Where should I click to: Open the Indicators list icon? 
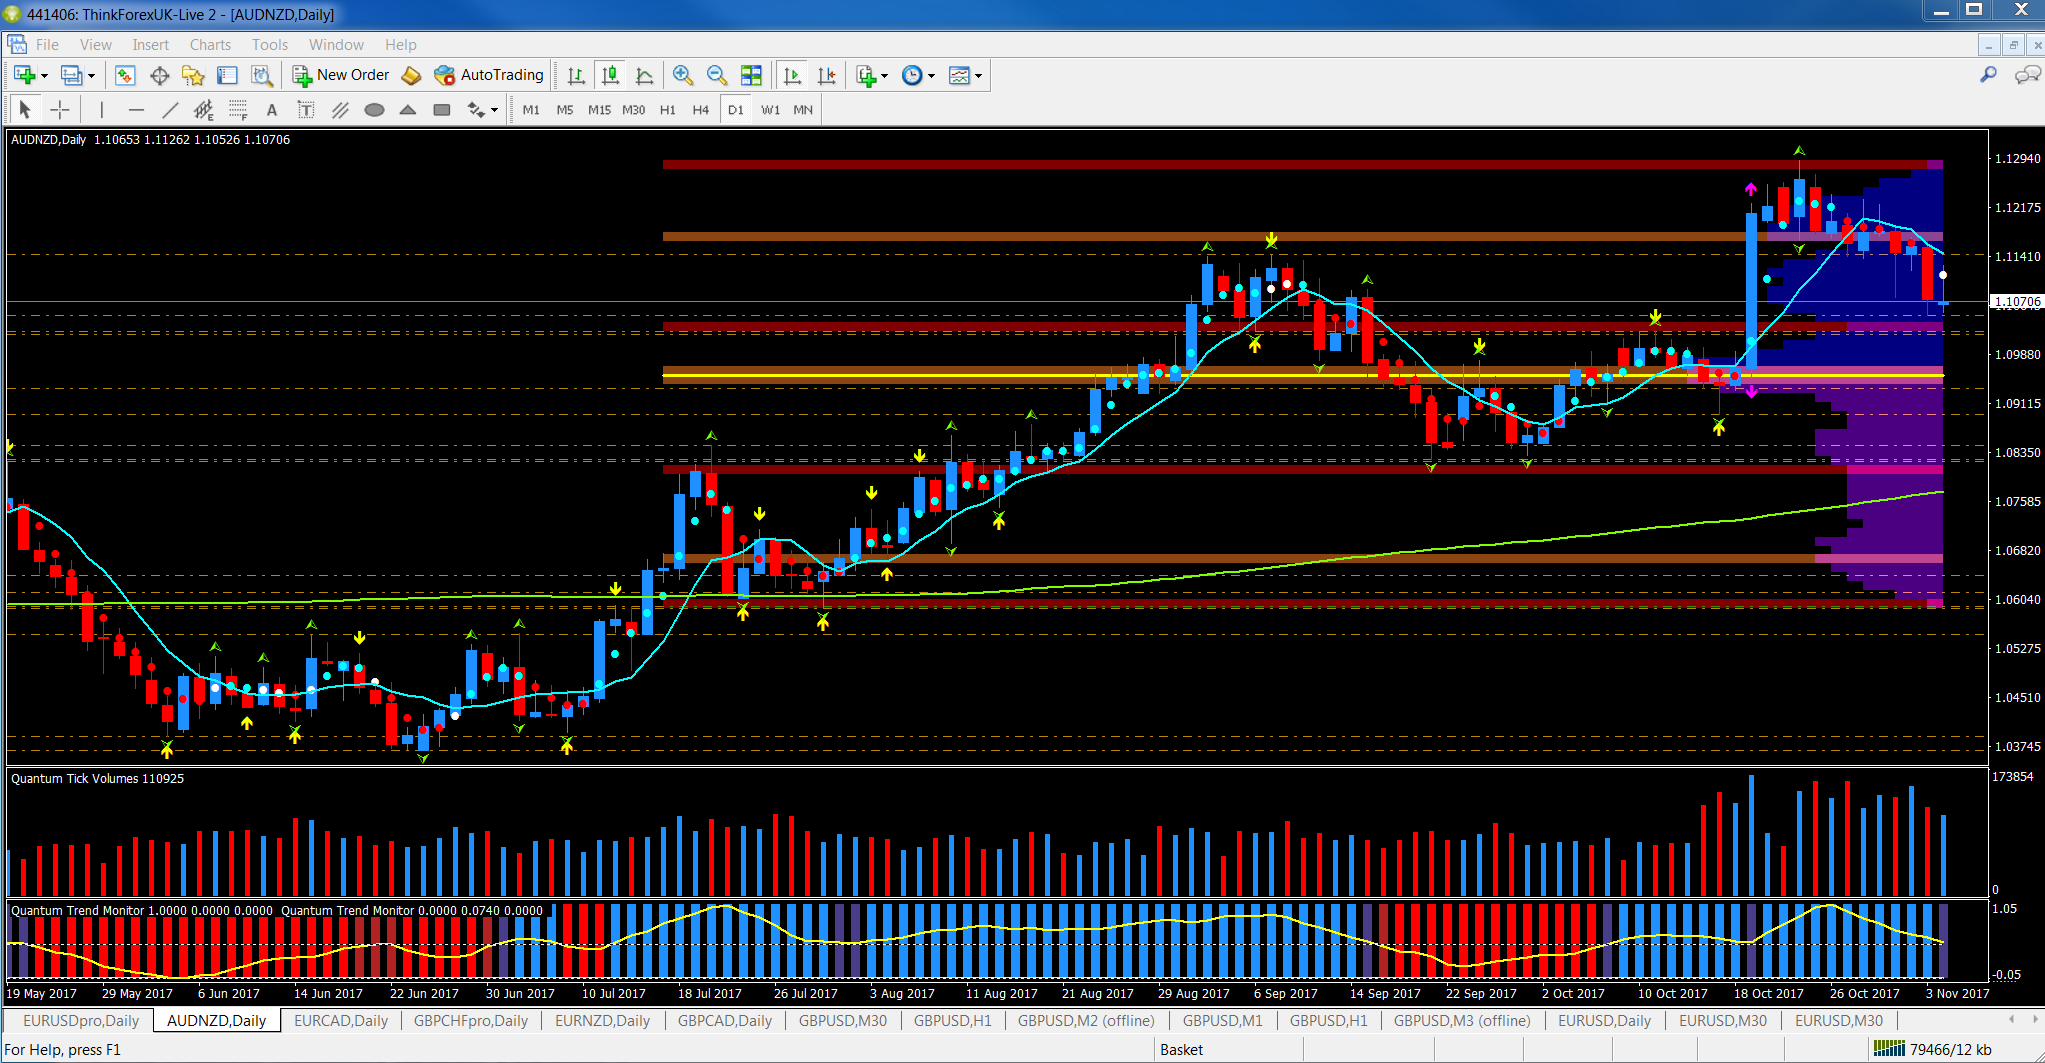point(866,75)
